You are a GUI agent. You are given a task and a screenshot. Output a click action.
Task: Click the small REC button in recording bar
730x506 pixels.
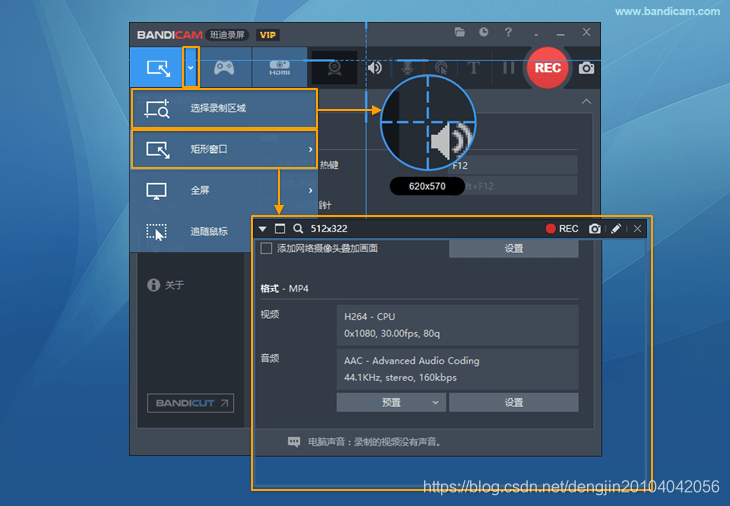(562, 229)
